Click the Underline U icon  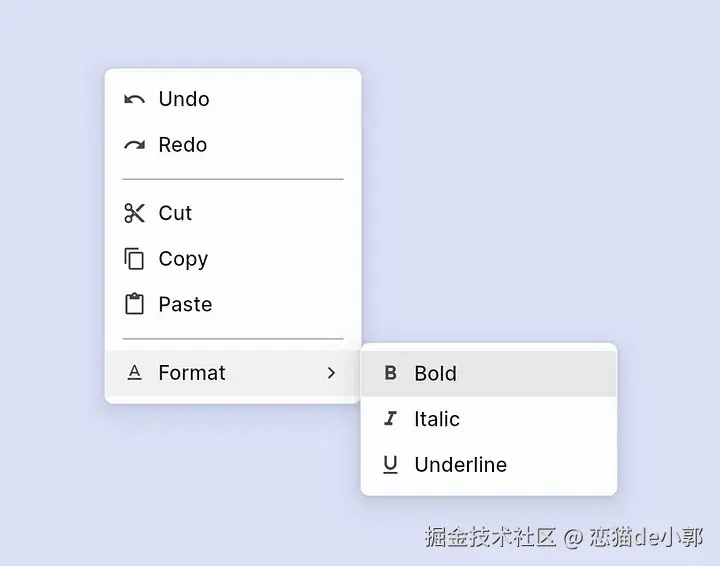[x=390, y=465]
